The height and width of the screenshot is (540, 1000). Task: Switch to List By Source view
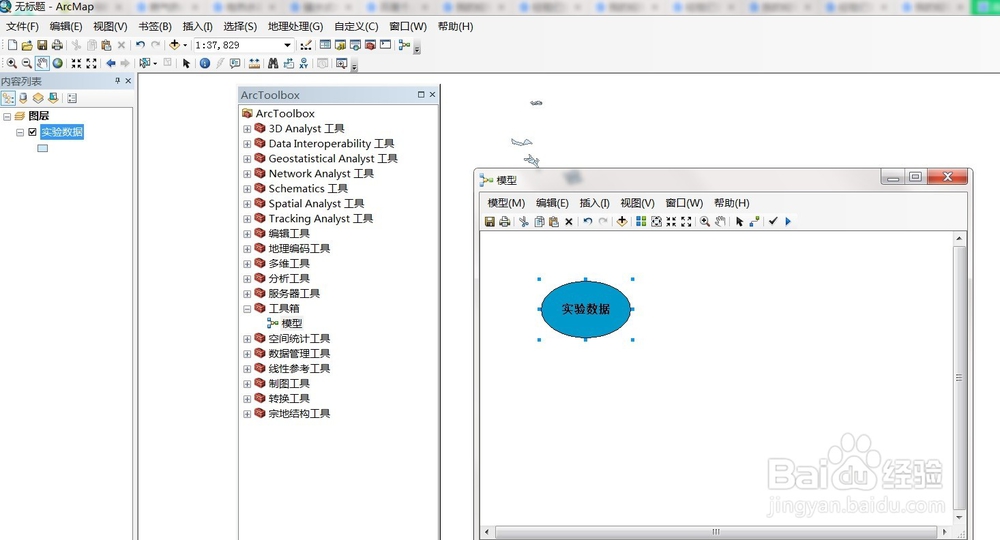(24, 98)
